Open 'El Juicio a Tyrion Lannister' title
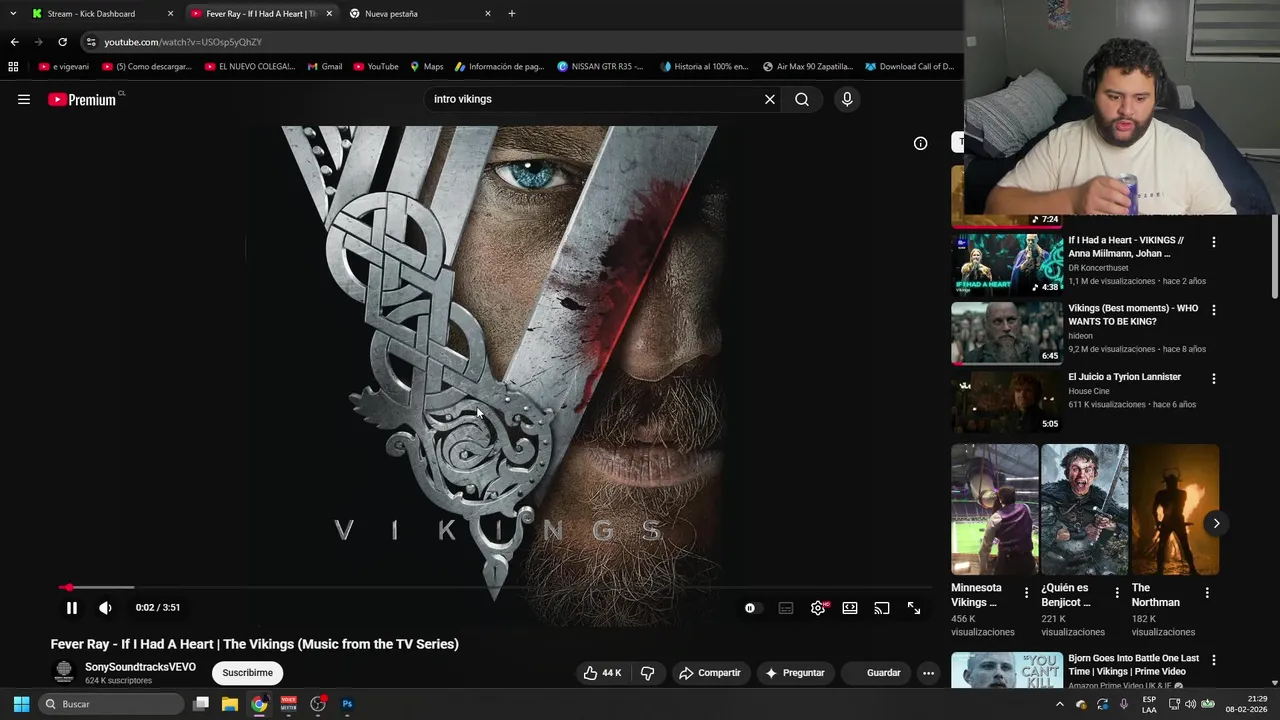 coord(1124,377)
